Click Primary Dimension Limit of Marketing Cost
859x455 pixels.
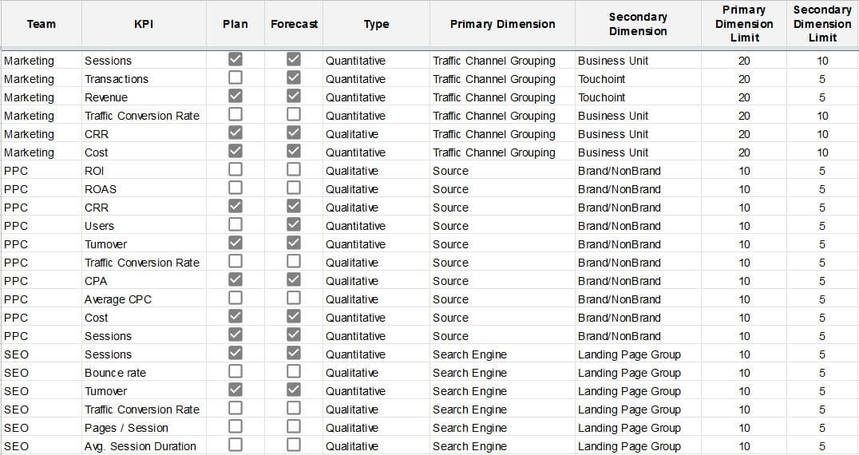coord(744,153)
